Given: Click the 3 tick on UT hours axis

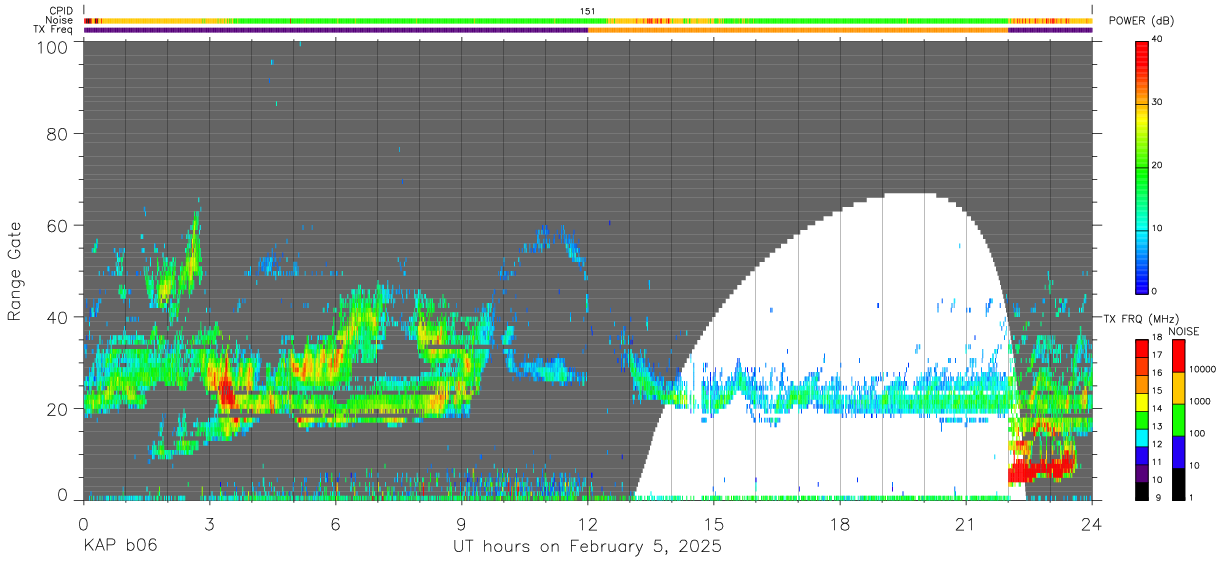Looking at the screenshot, I should coord(209,523).
